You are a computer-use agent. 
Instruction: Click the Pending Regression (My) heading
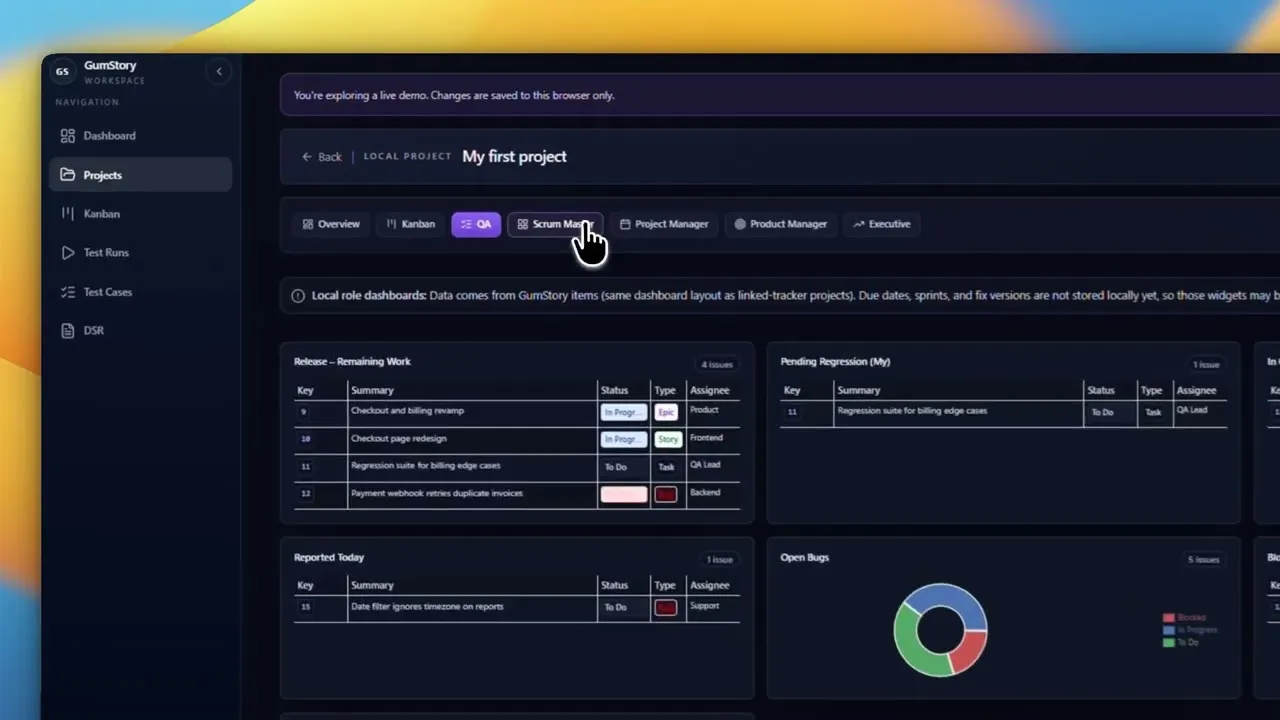pos(835,362)
